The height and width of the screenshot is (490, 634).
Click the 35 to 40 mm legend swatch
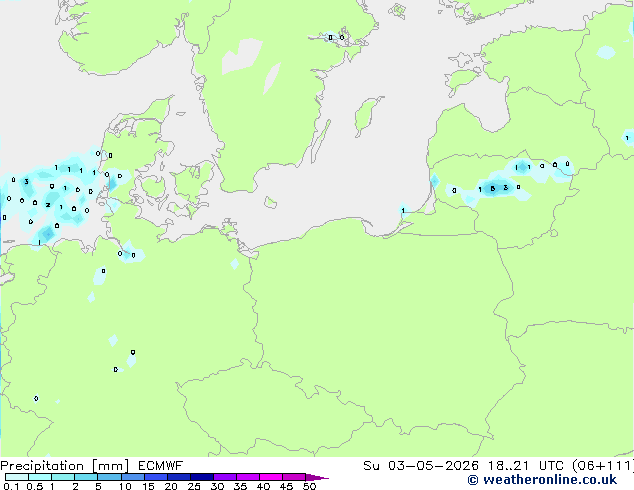(x=247, y=477)
